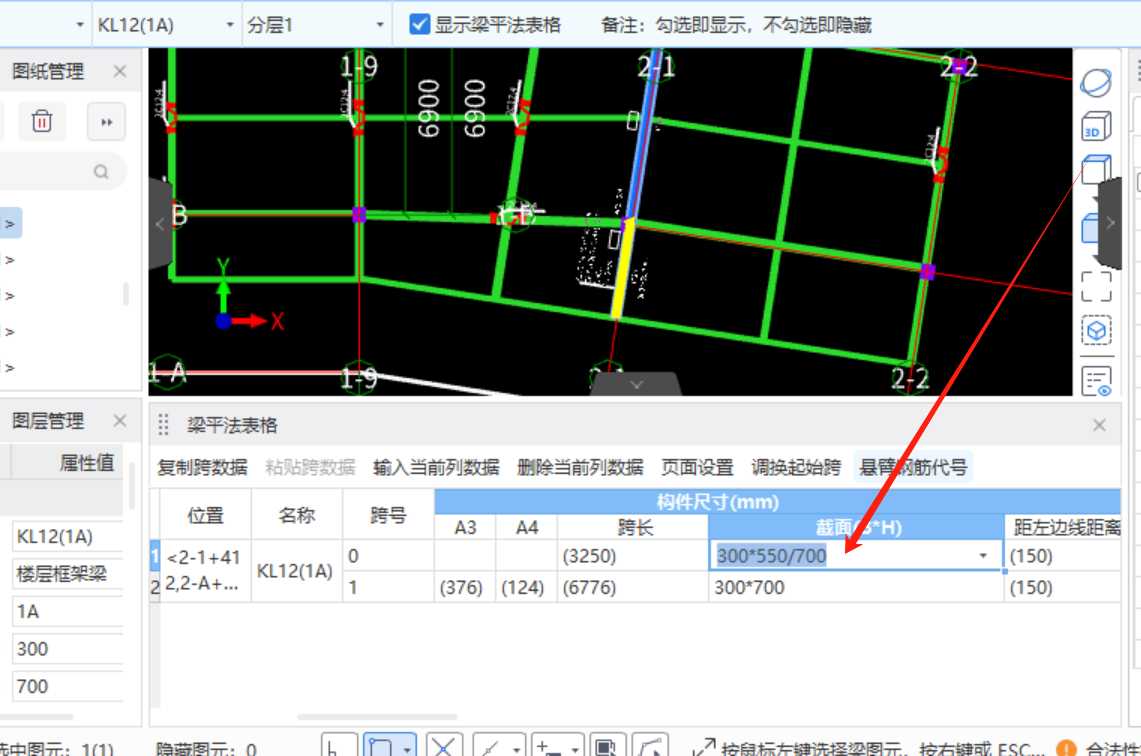Screen dimensions: 1141x756
Task: Toggle the 显示梁平法表格 checkbox
Action: click(x=419, y=24)
